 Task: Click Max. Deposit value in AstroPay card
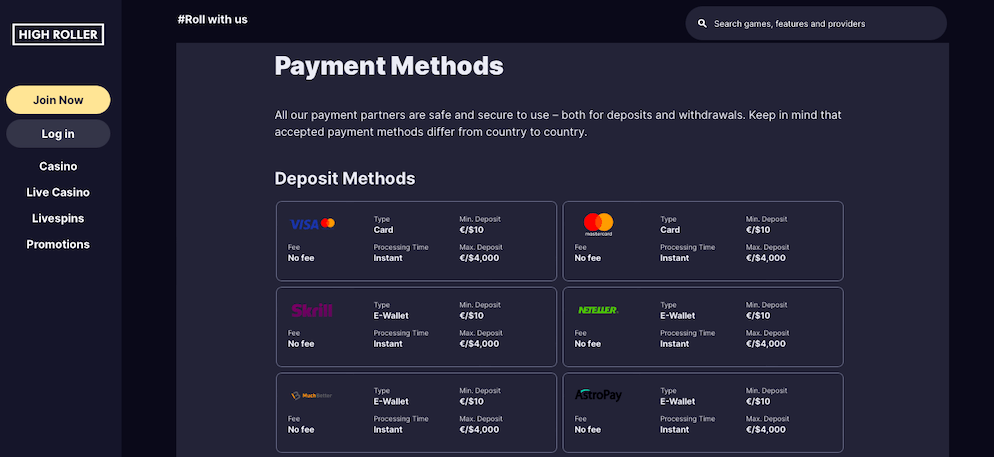click(x=766, y=429)
